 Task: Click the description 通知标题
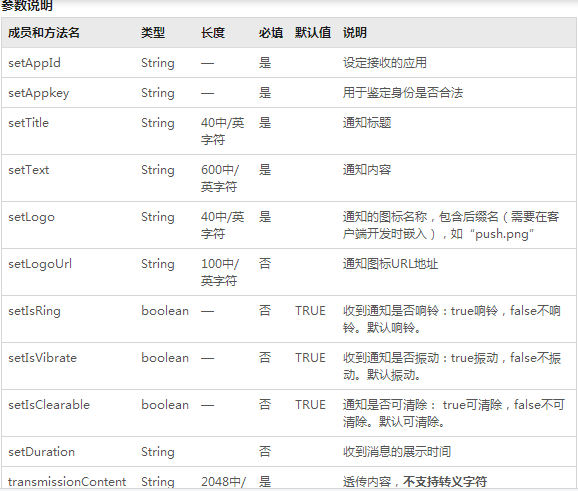[x=367, y=123]
